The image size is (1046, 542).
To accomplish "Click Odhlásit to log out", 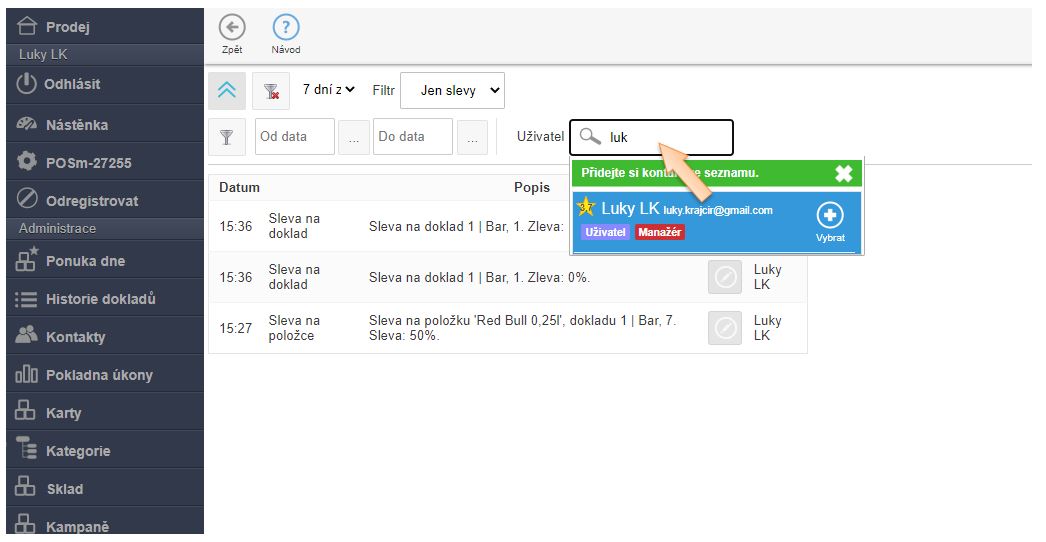I will [x=72, y=84].
